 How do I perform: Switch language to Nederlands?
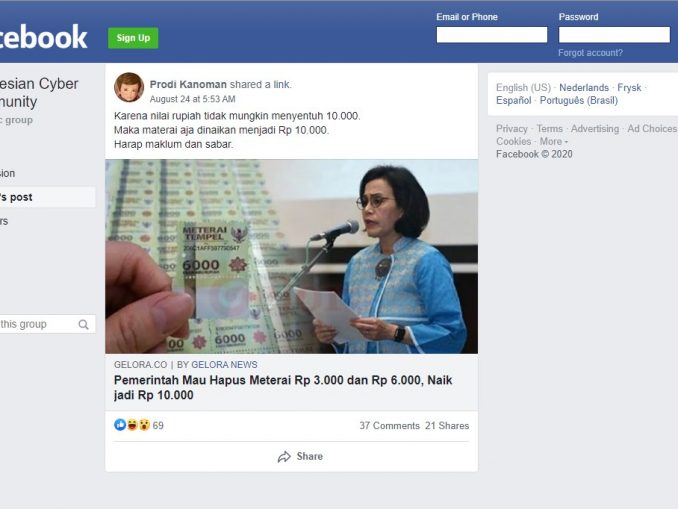tap(584, 88)
